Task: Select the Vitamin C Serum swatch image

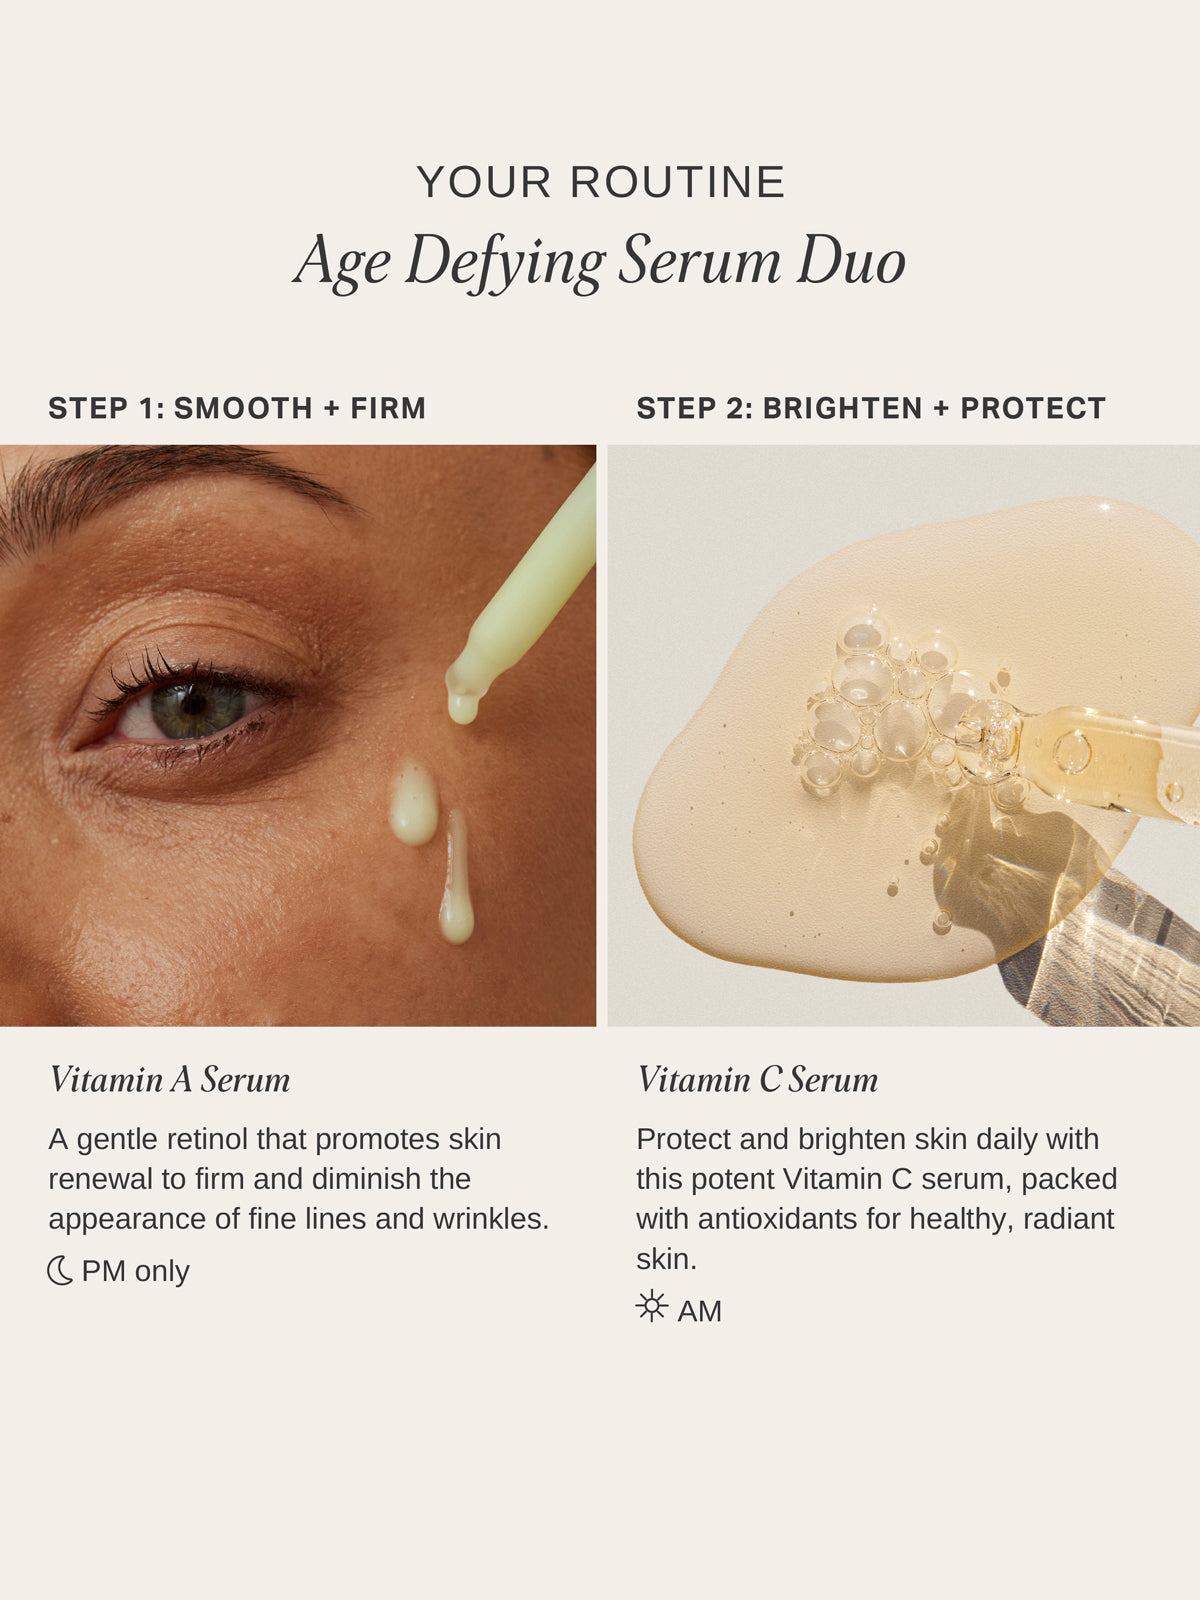Action: tap(904, 736)
